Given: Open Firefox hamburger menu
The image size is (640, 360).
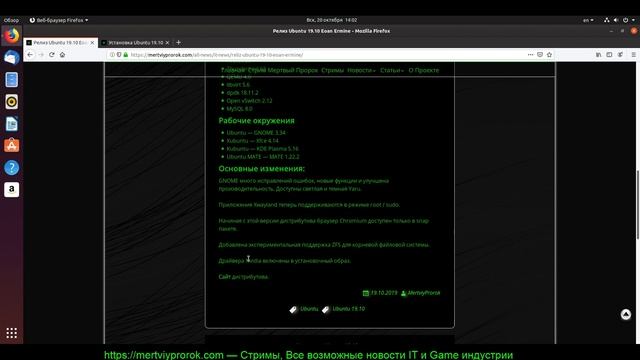Looking at the screenshot, I should click(633, 55).
